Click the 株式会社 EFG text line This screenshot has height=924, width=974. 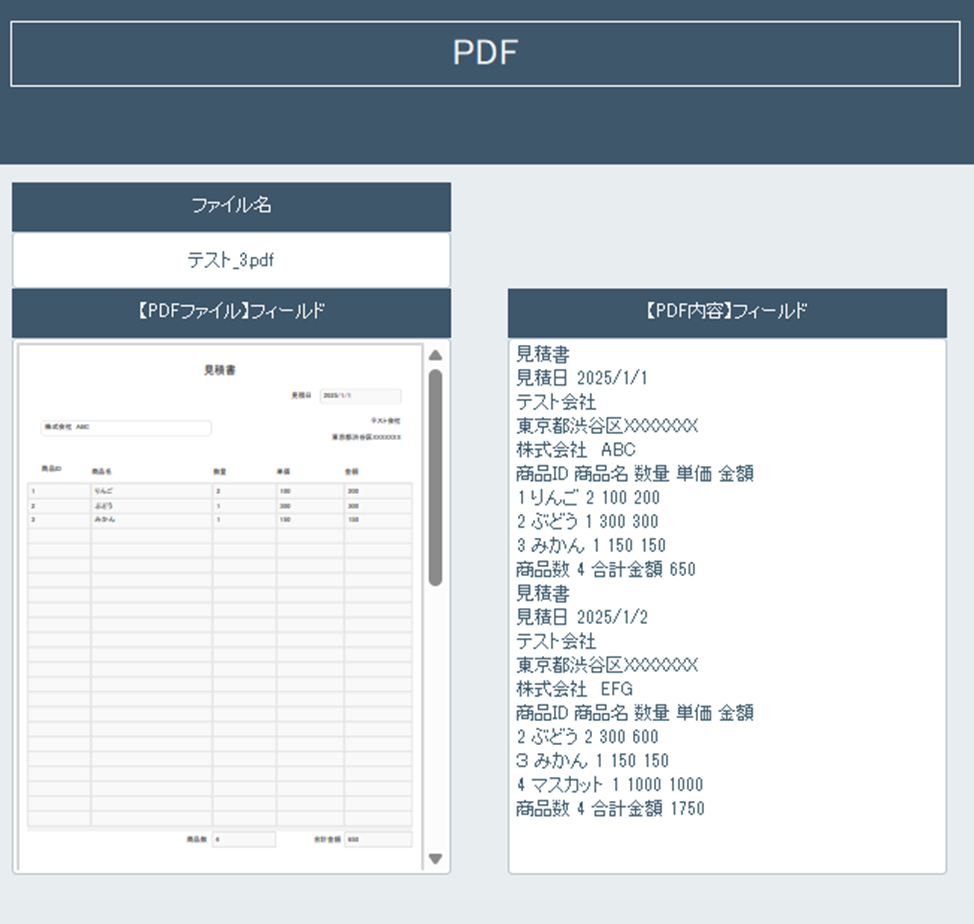[x=575, y=689]
